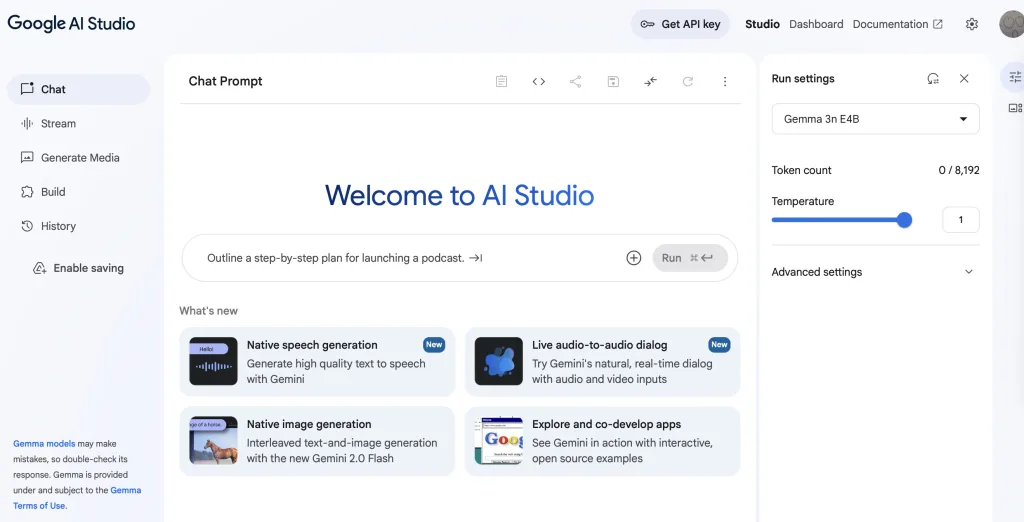Click the clear chat refresh icon

tap(688, 82)
